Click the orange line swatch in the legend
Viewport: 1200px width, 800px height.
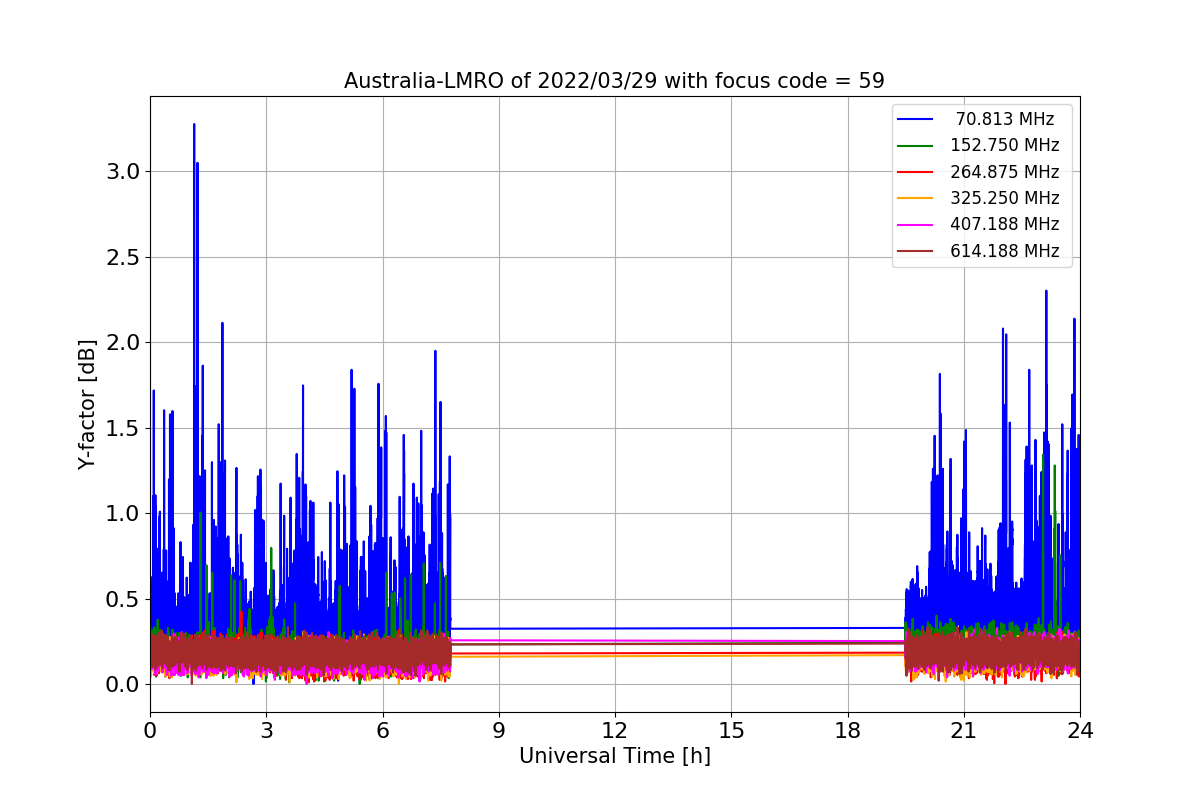tap(916, 199)
